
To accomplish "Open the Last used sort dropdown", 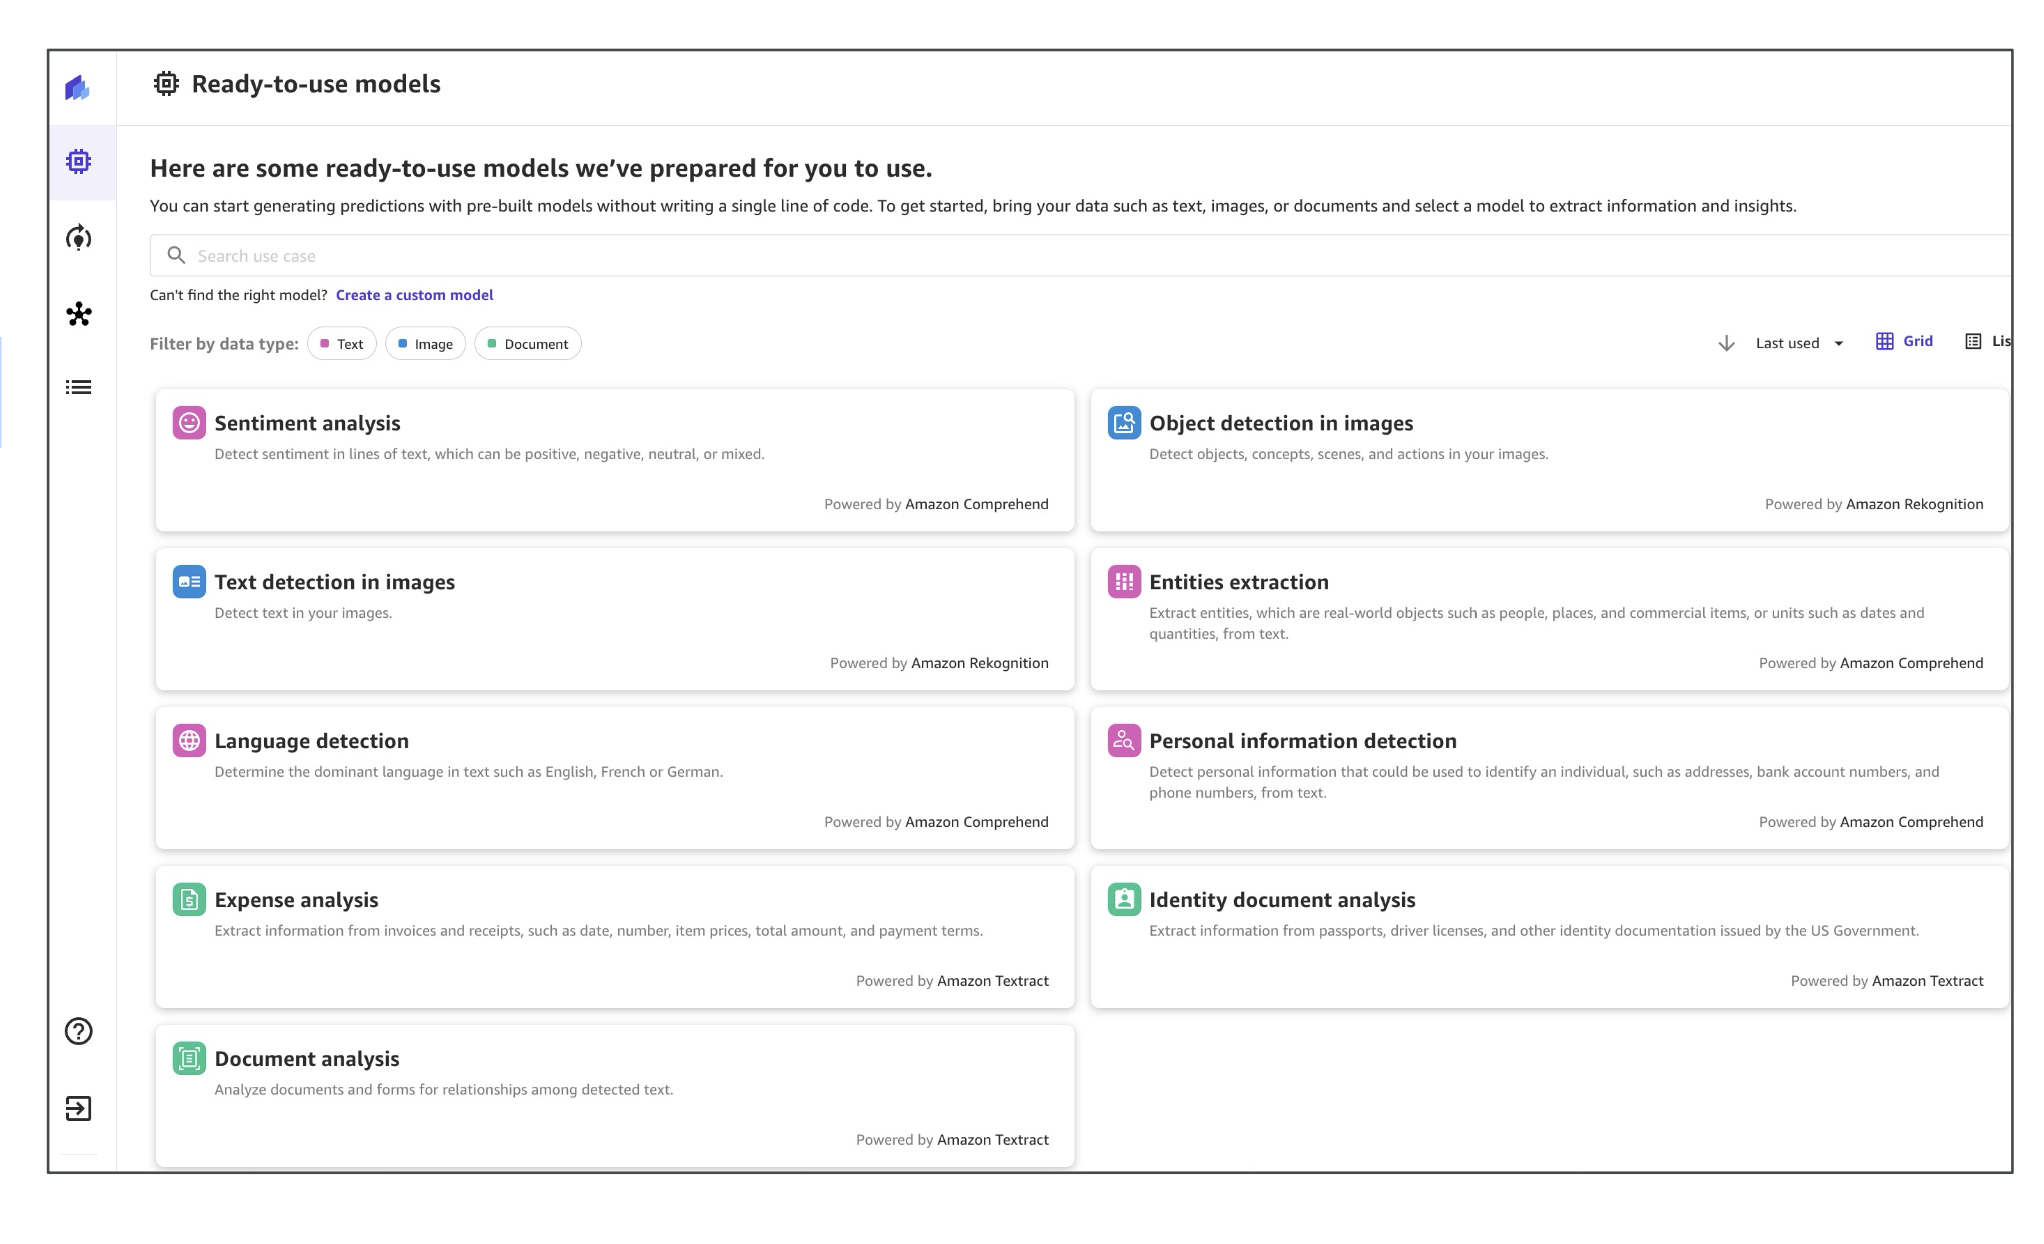I will click(x=1799, y=343).
